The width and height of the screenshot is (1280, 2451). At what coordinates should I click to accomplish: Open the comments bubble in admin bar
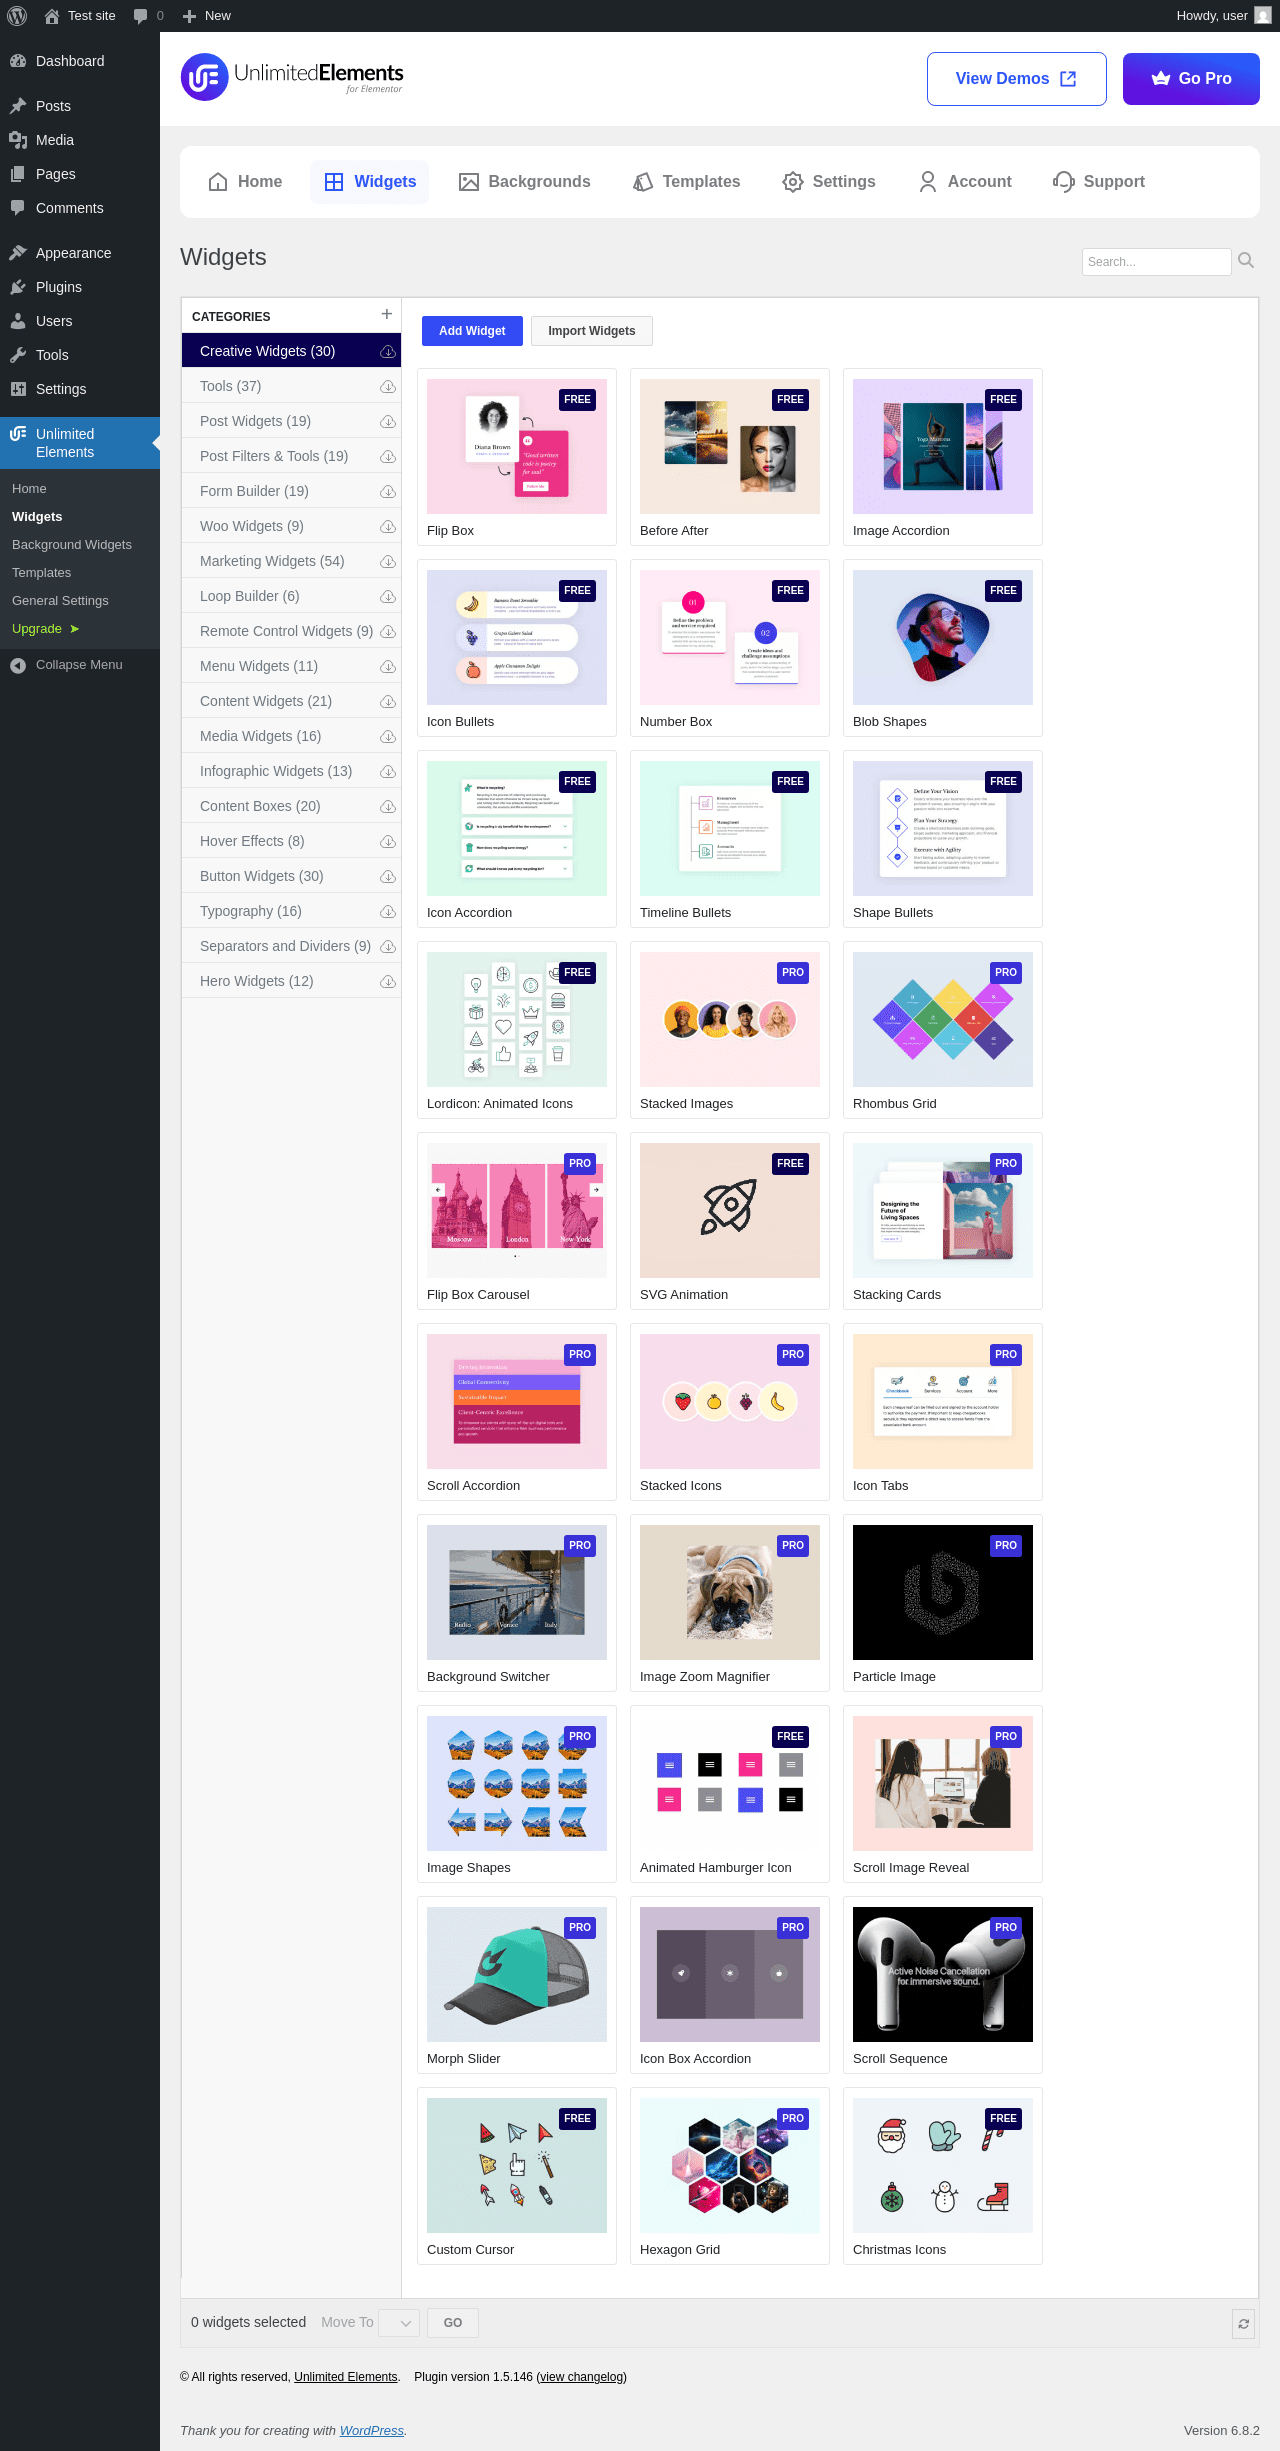pos(148,16)
